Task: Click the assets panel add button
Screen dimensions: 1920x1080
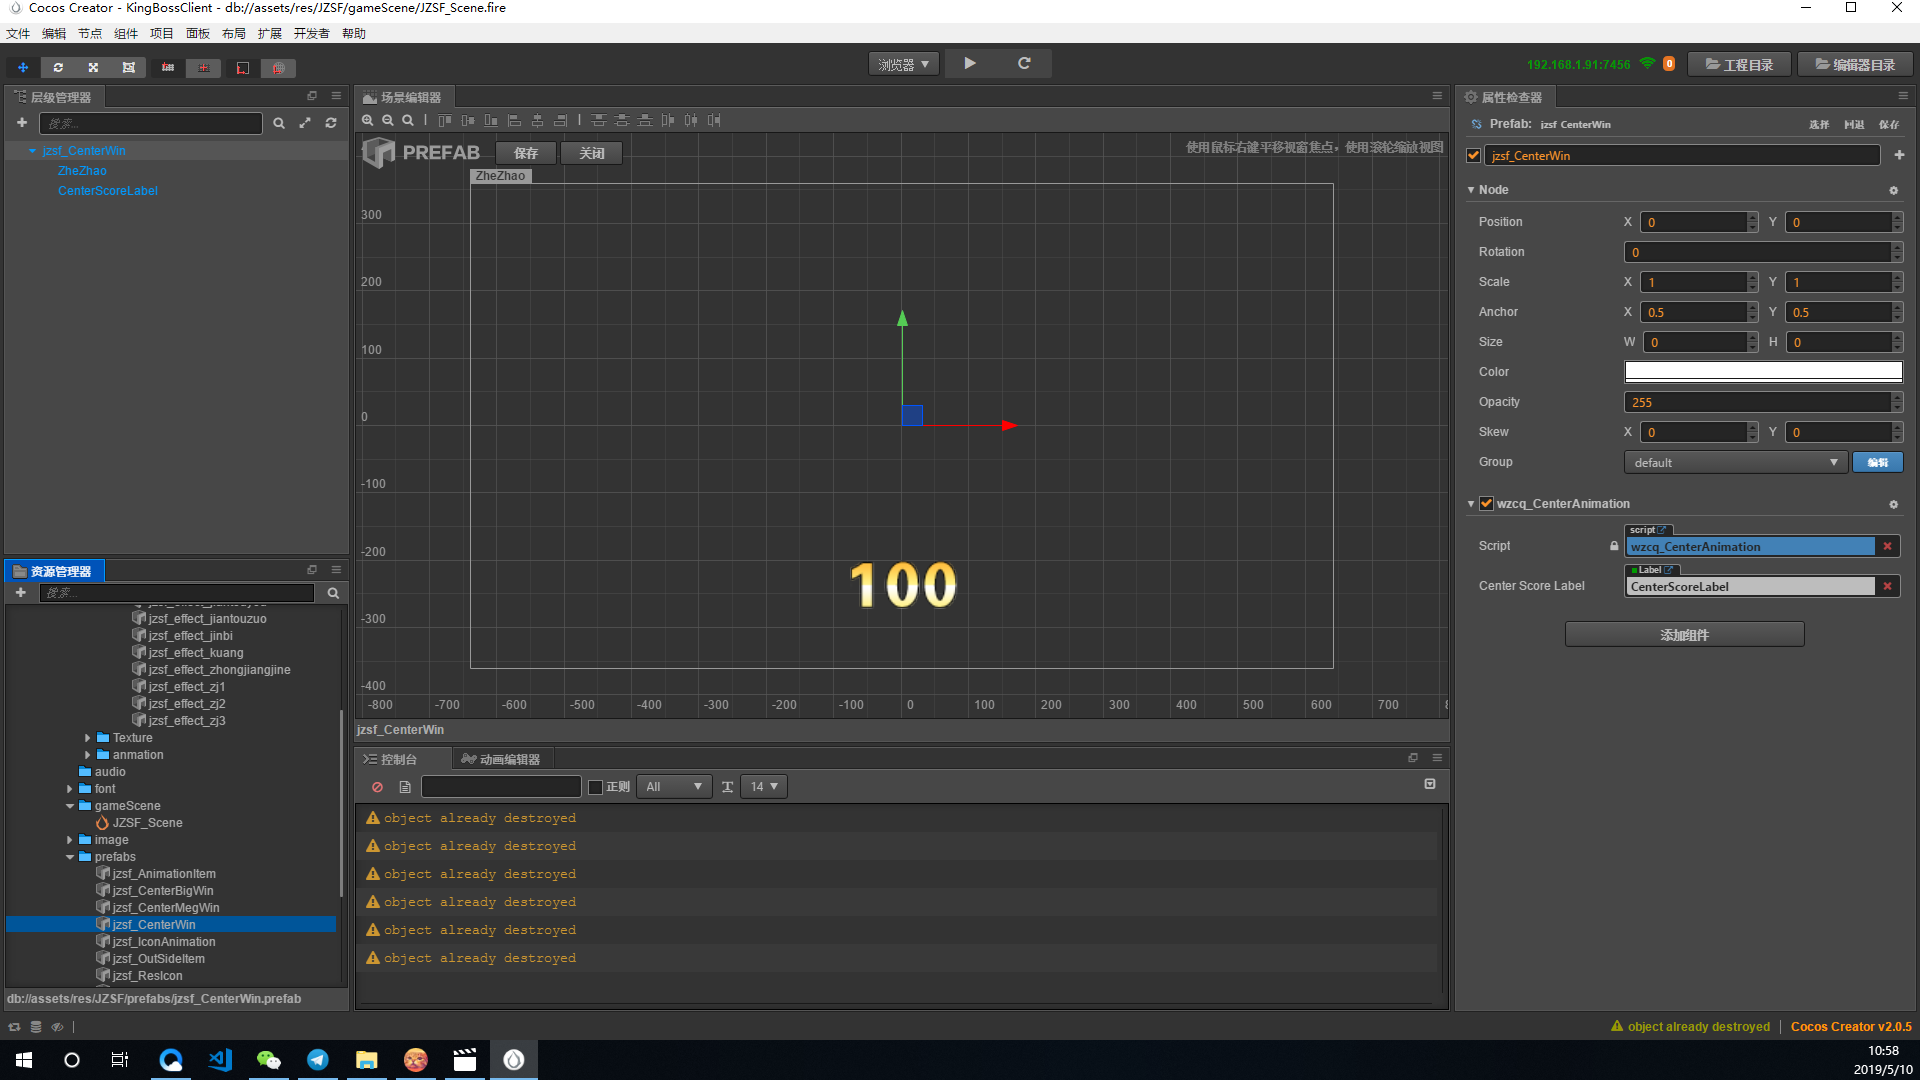Action: point(20,593)
